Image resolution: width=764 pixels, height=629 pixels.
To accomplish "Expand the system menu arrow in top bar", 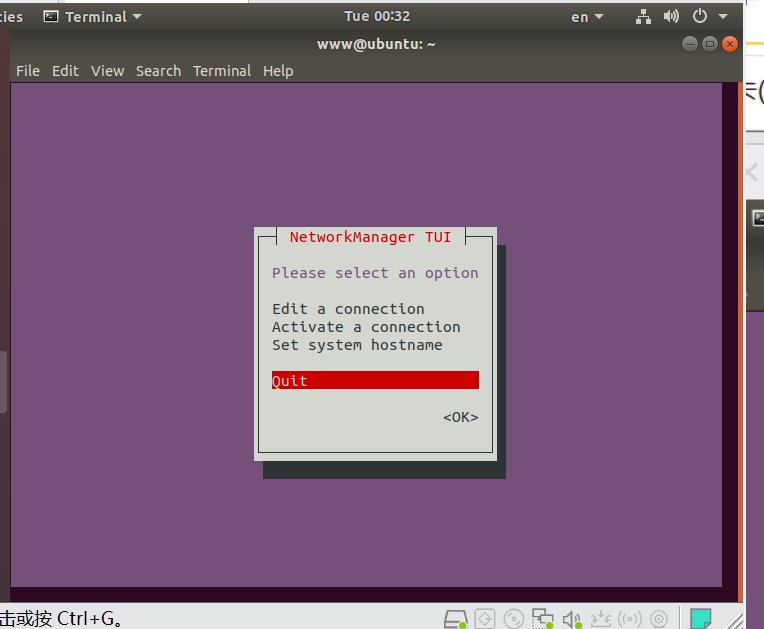I will tap(723, 17).
